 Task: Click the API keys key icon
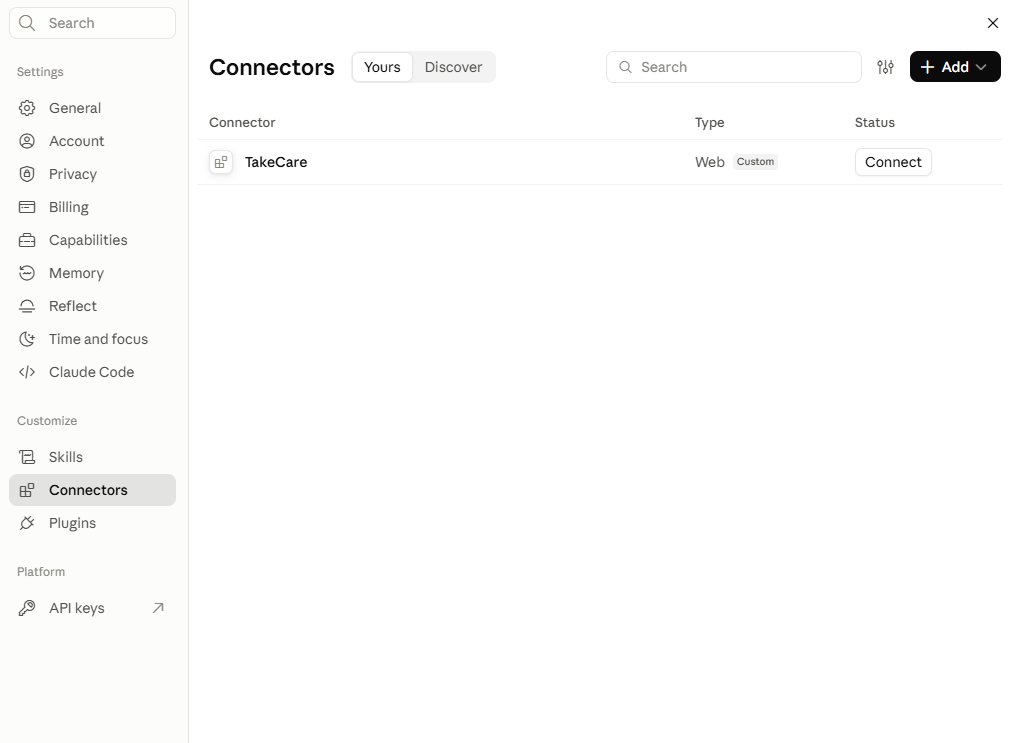click(x=27, y=608)
